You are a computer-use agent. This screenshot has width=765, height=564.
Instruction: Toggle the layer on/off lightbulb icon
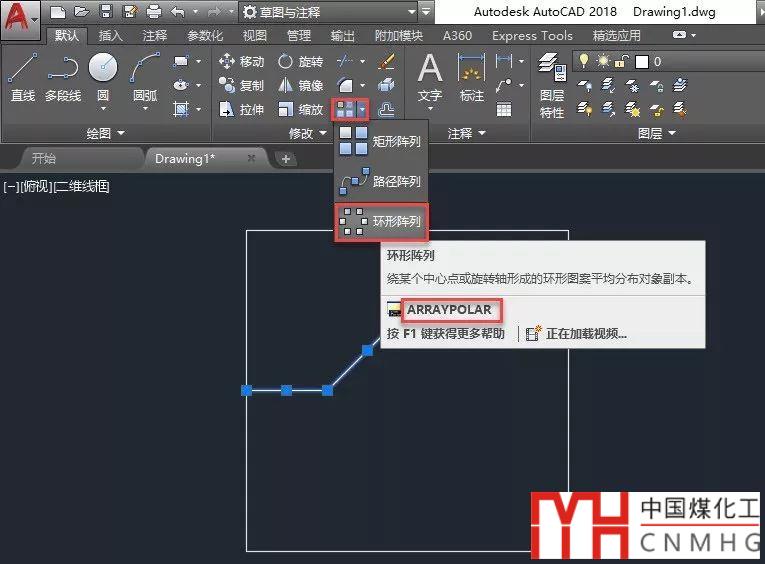pyautogui.click(x=585, y=62)
